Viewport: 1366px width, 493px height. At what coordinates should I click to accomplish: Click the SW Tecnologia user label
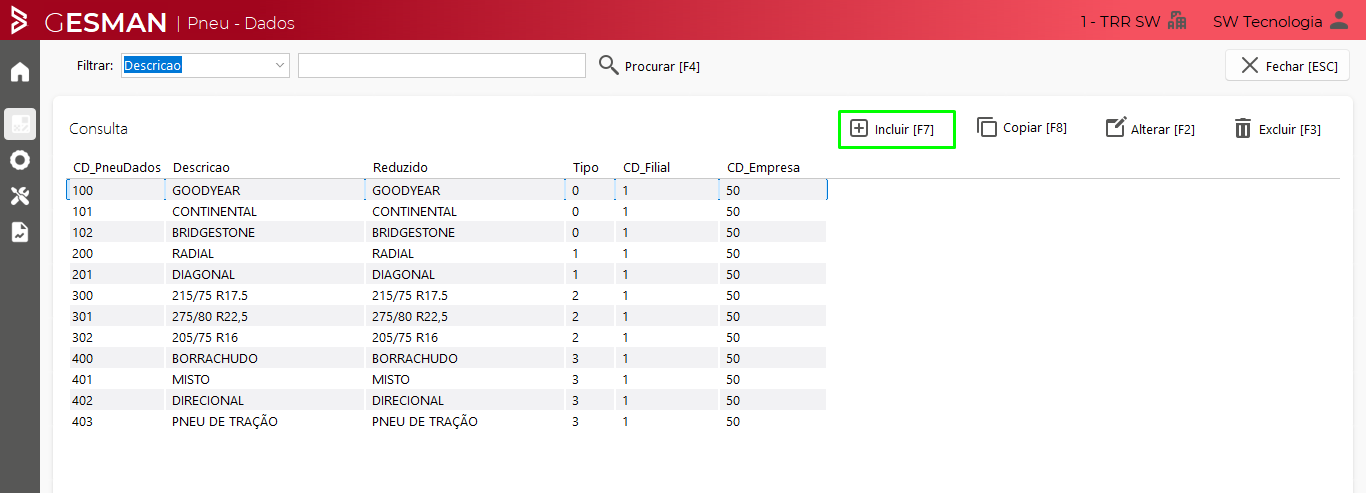point(1267,21)
